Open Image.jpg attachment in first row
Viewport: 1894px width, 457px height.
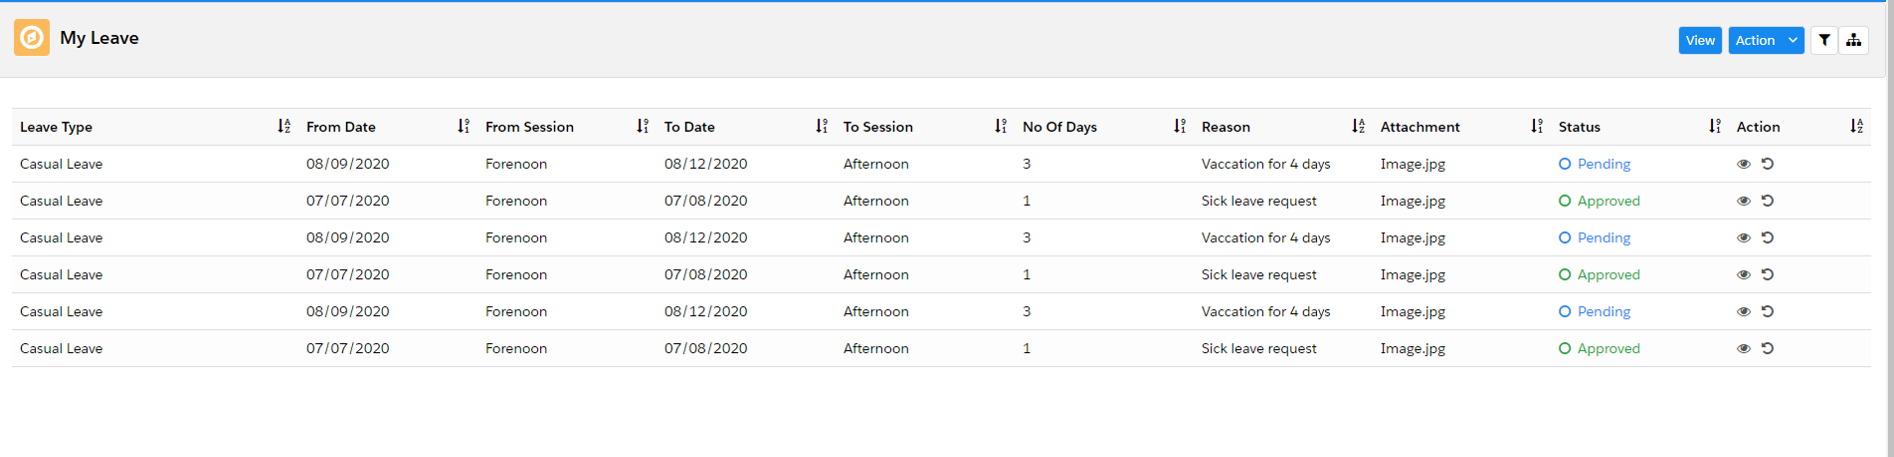coord(1412,164)
